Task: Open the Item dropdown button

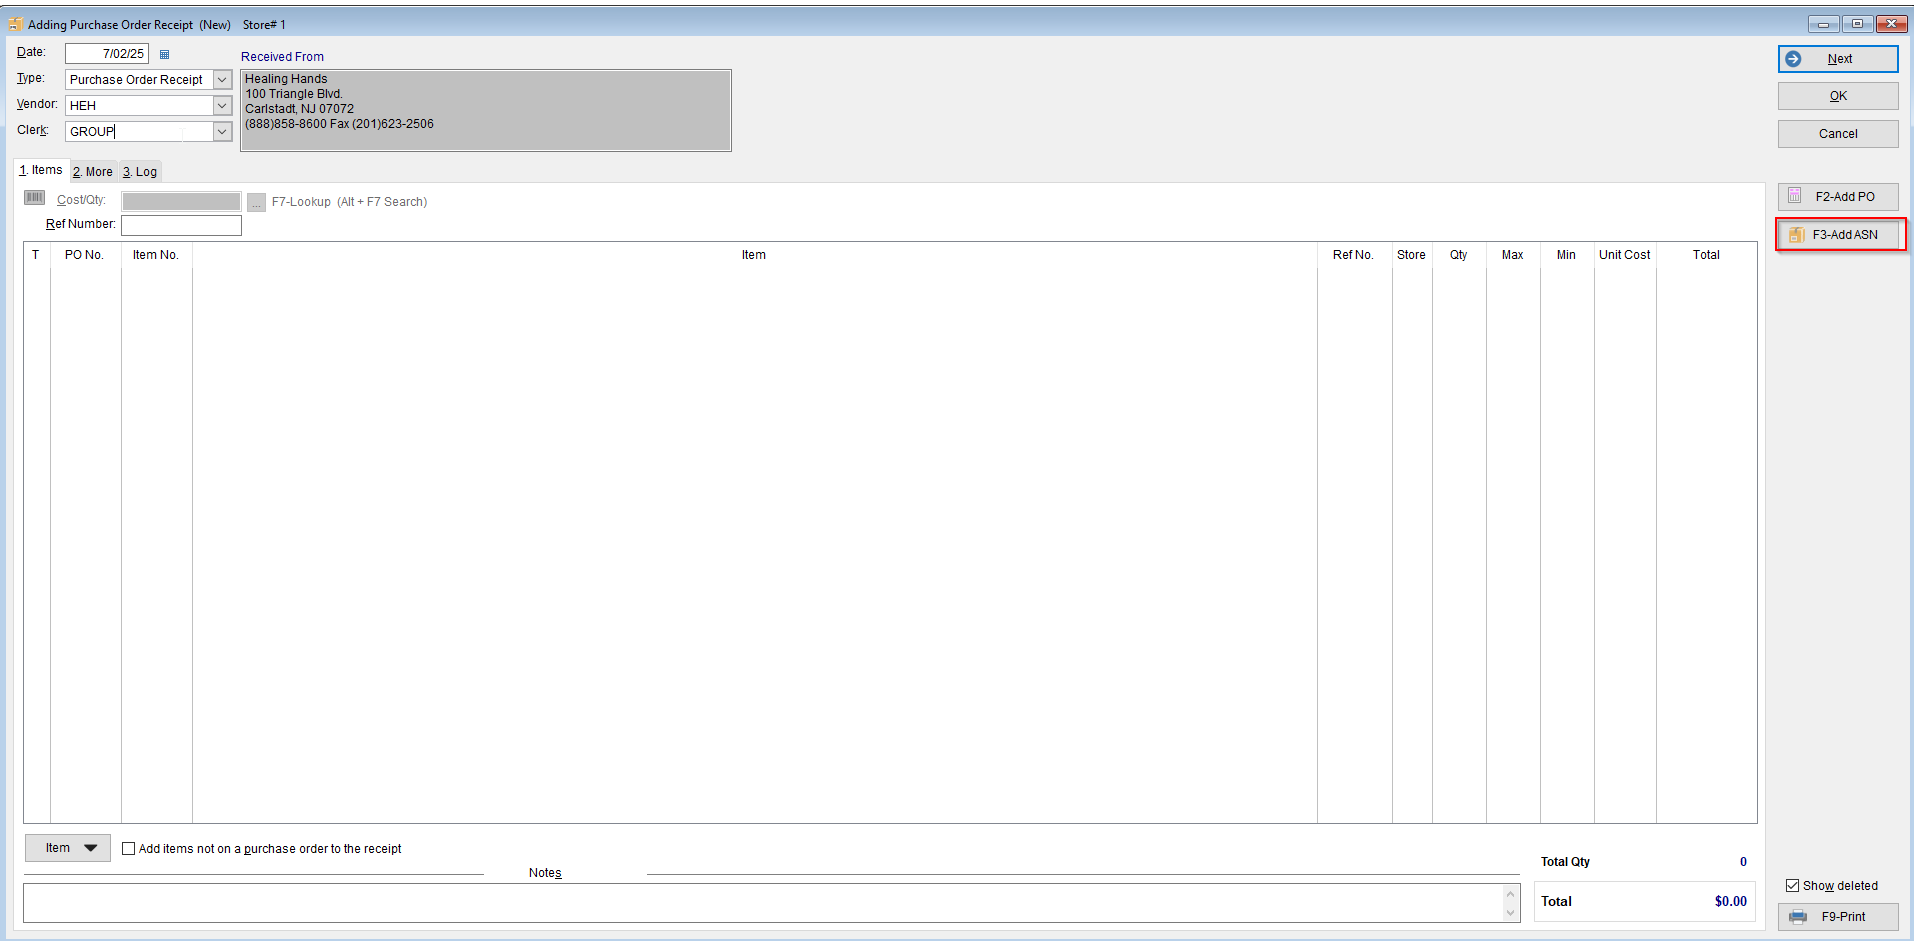Action: pos(68,848)
